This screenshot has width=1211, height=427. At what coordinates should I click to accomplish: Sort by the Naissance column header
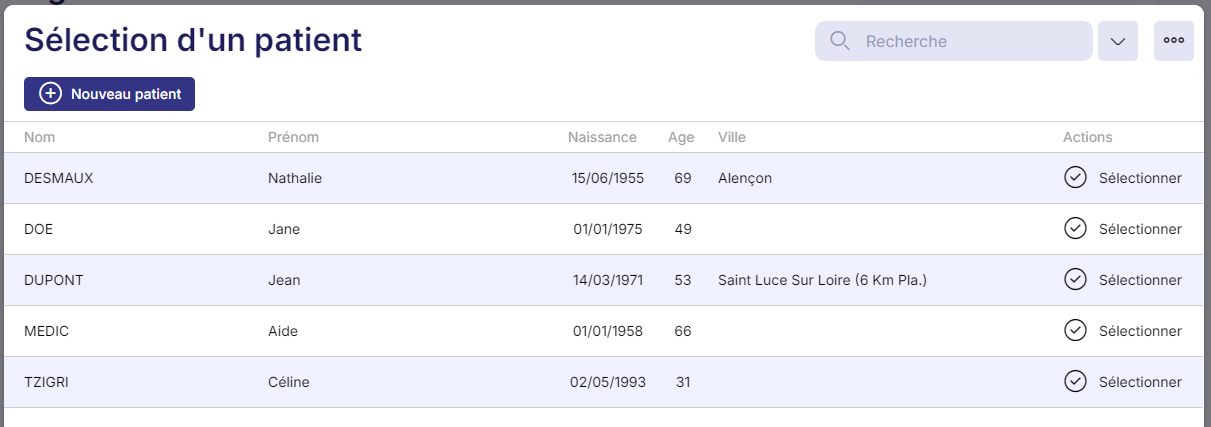click(x=601, y=137)
